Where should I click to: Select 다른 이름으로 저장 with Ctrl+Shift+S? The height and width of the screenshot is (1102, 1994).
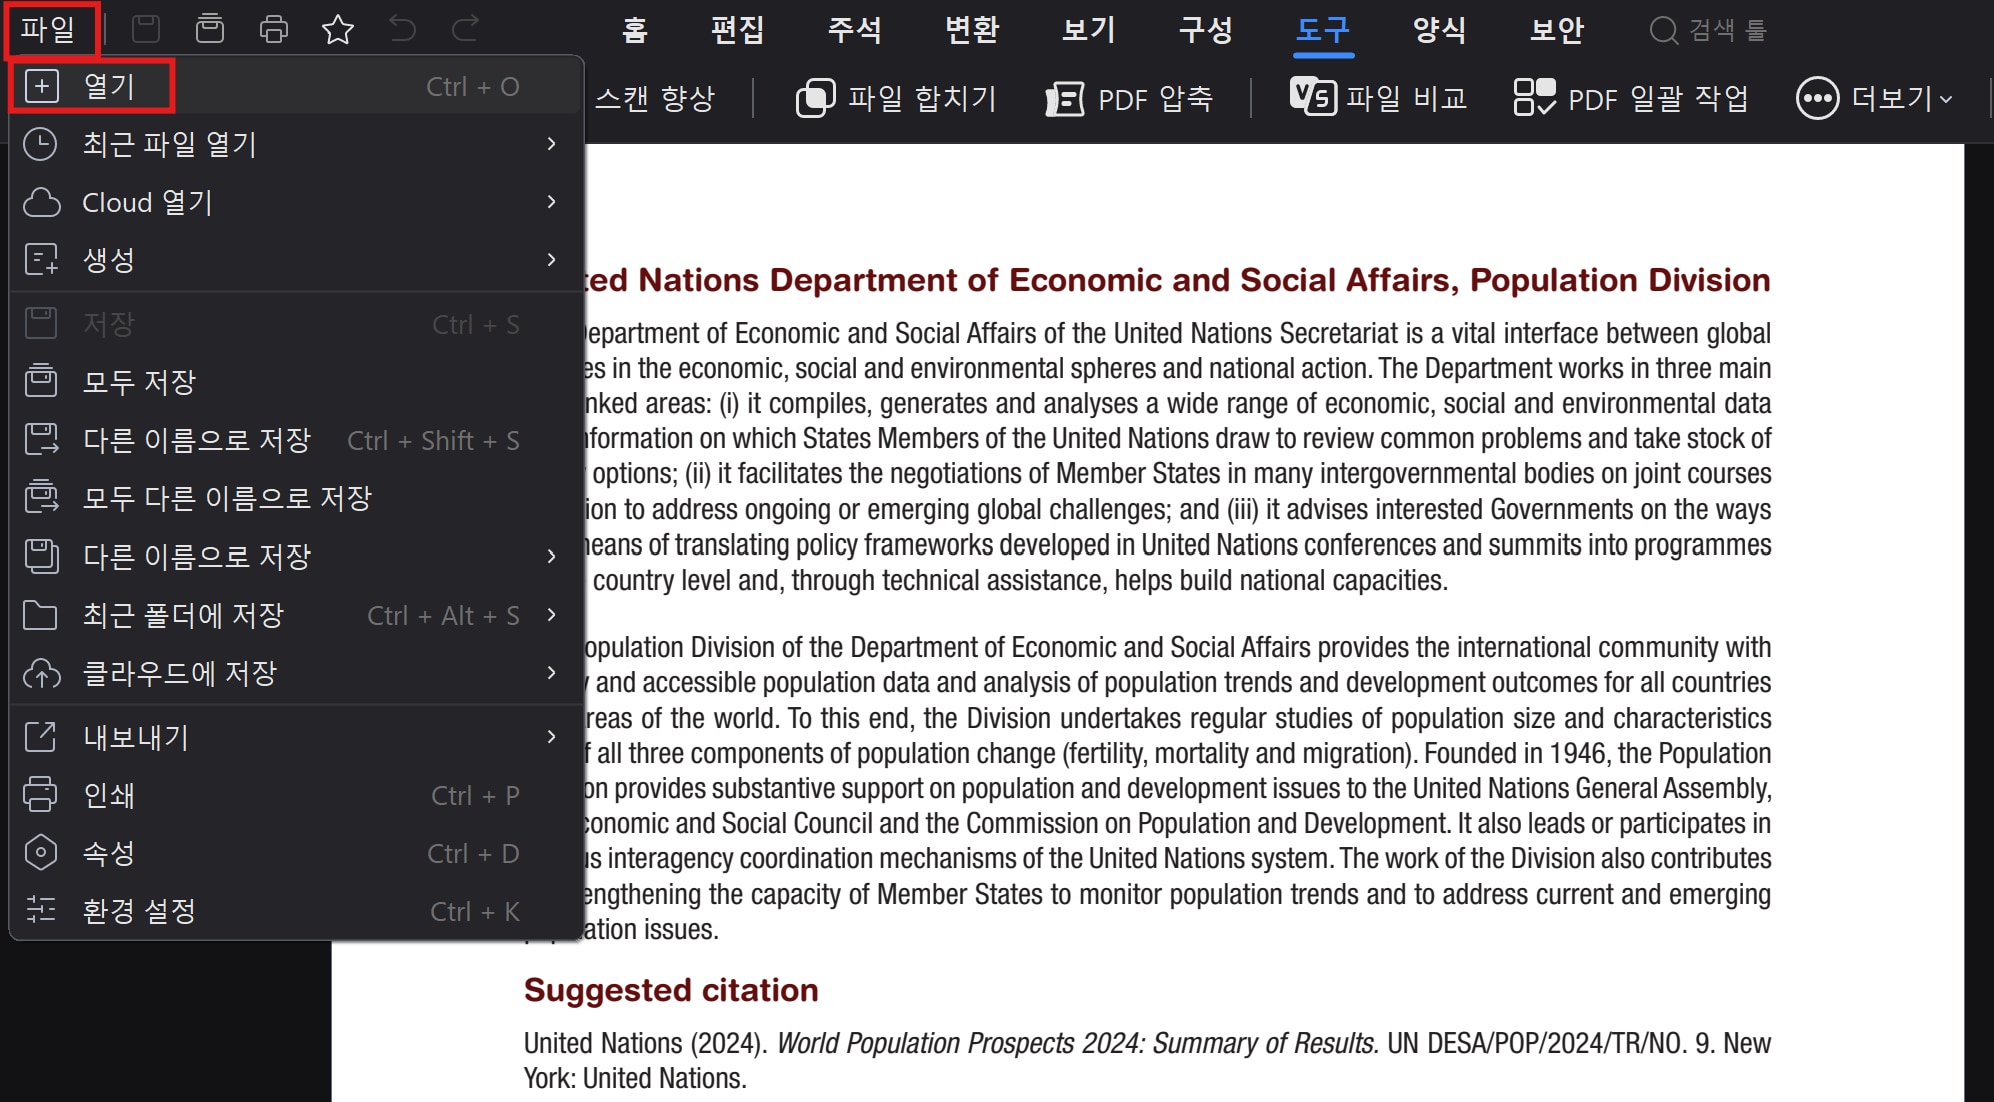(x=296, y=440)
